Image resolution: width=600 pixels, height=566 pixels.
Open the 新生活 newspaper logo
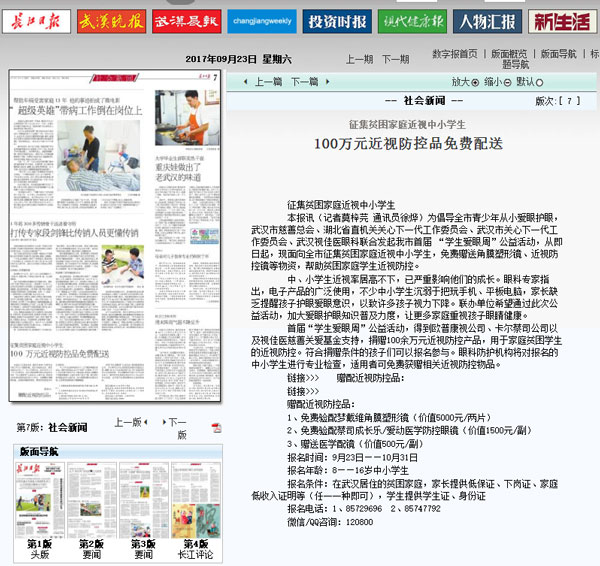click(x=562, y=21)
